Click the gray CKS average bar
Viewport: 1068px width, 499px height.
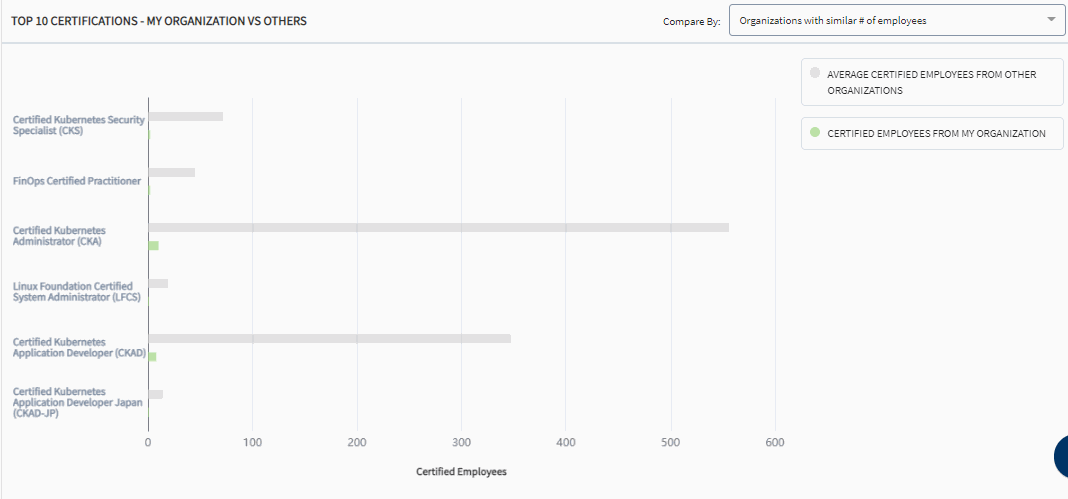pos(186,116)
